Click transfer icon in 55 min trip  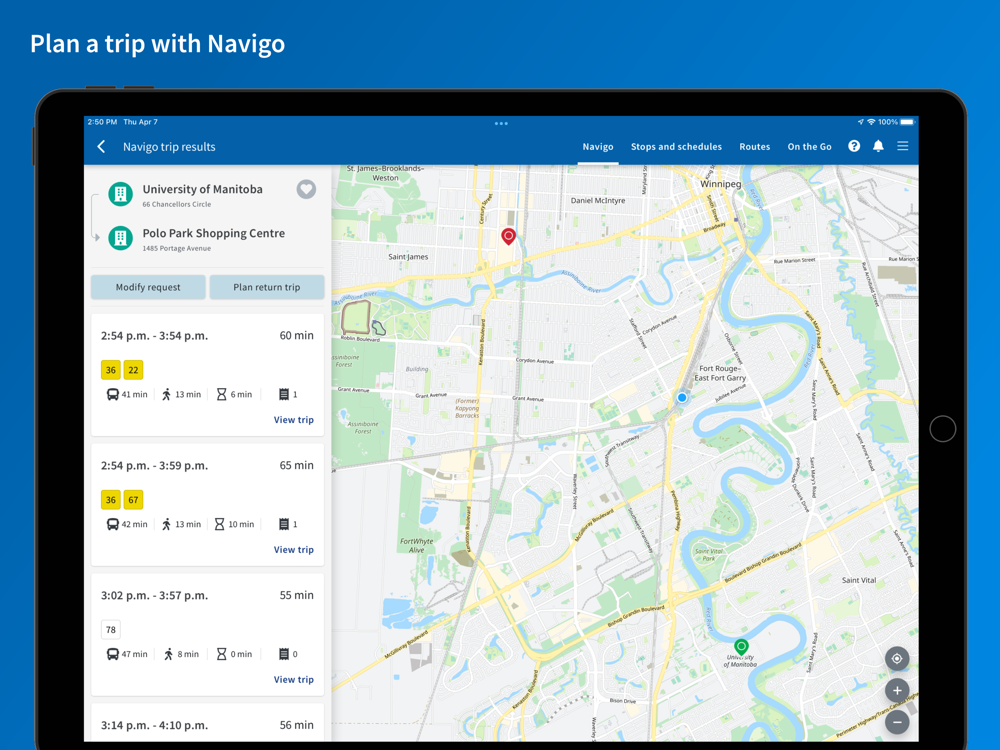tap(284, 654)
